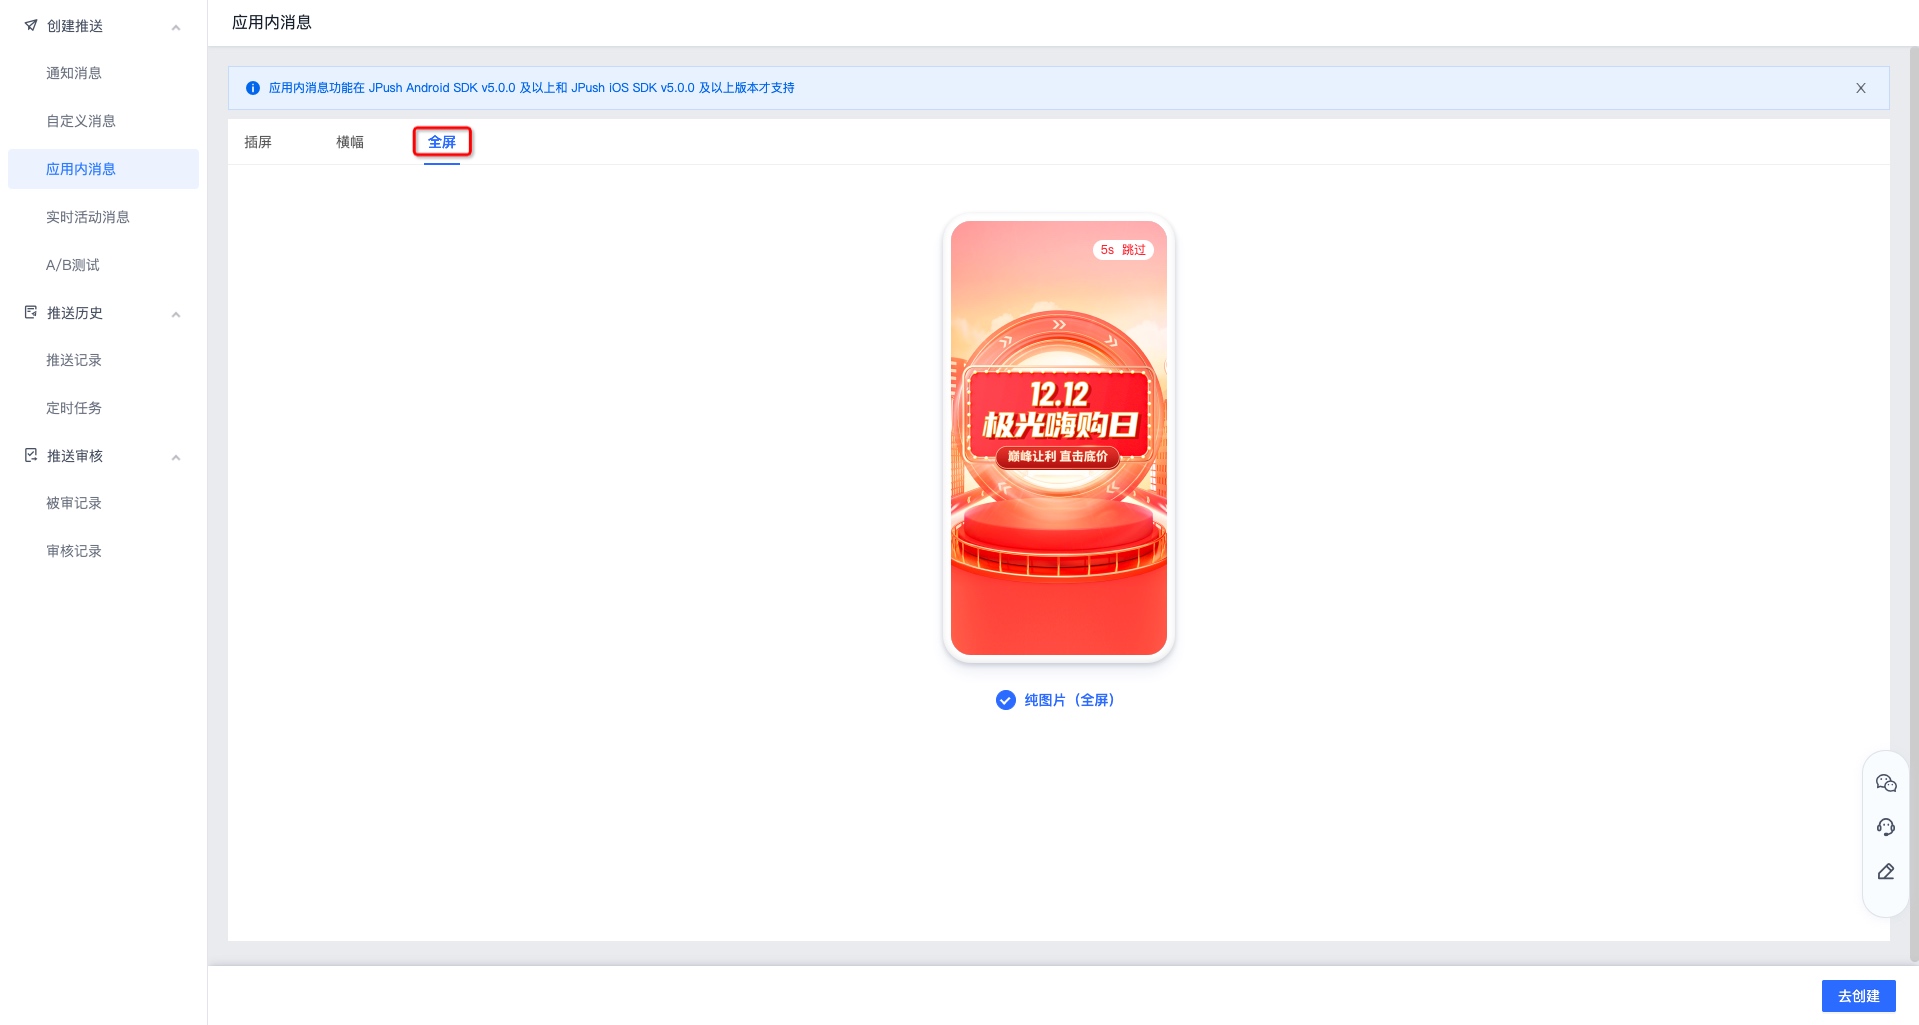Open 应用内消息 in the sidebar
The width and height of the screenshot is (1919, 1025).
point(103,169)
